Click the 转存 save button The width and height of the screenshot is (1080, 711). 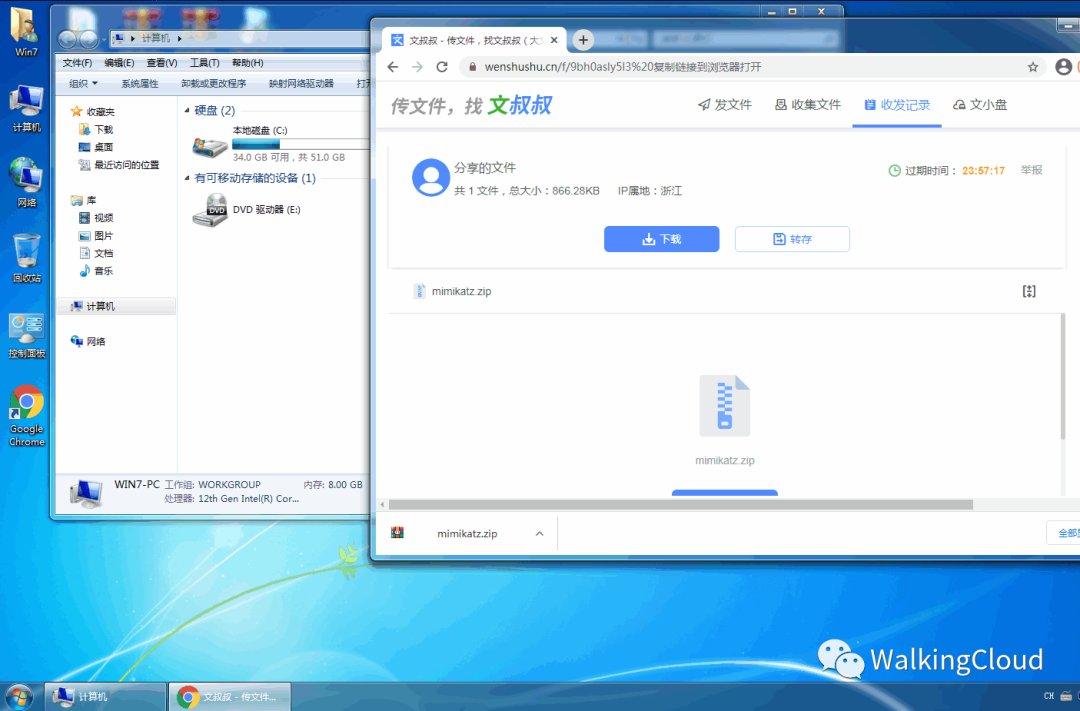tap(792, 239)
